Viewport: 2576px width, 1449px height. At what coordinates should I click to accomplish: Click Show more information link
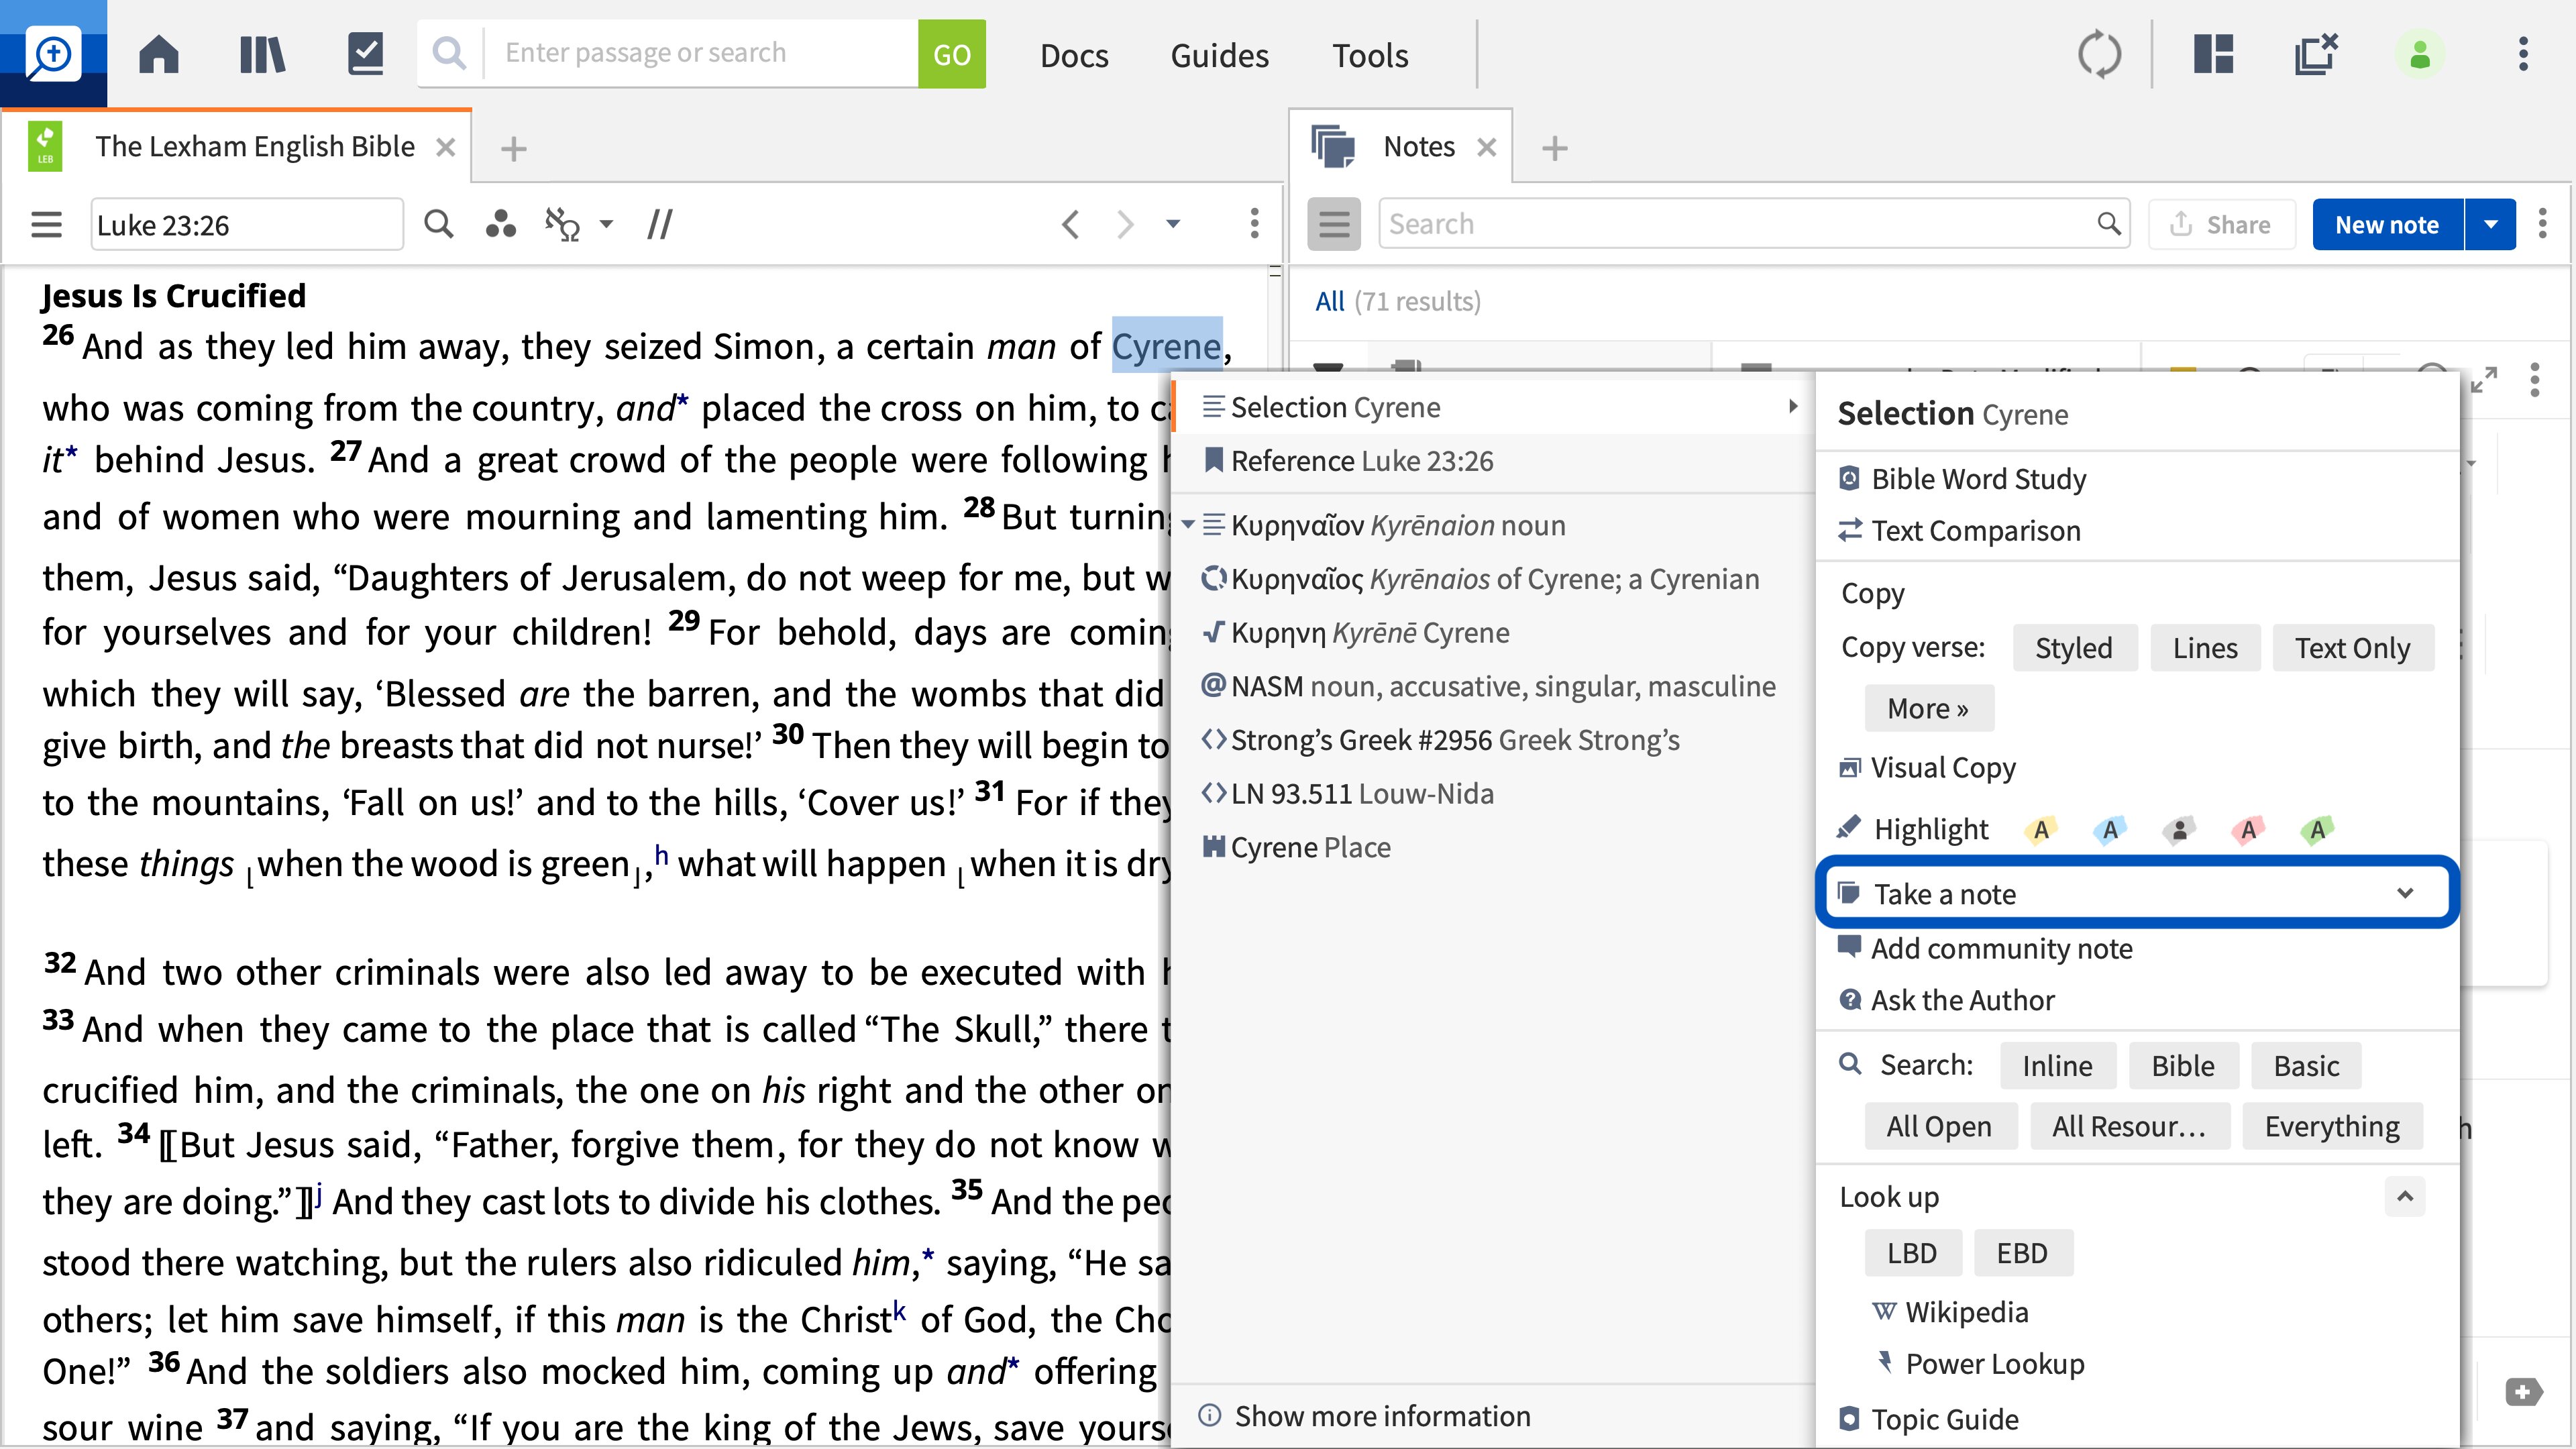pyautogui.click(x=1382, y=1416)
